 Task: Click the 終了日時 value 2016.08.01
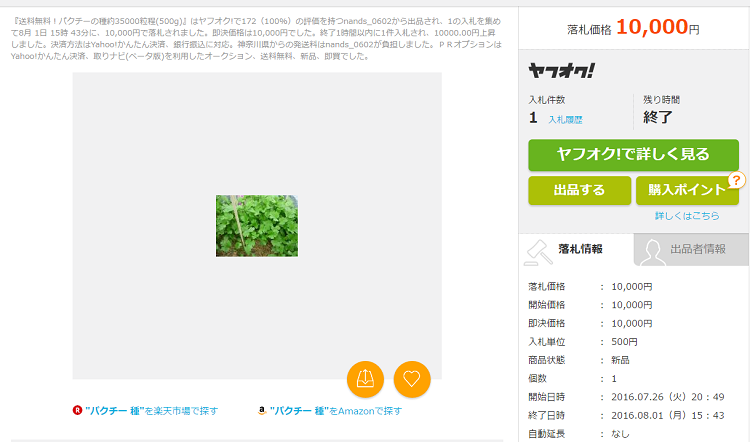[668, 415]
